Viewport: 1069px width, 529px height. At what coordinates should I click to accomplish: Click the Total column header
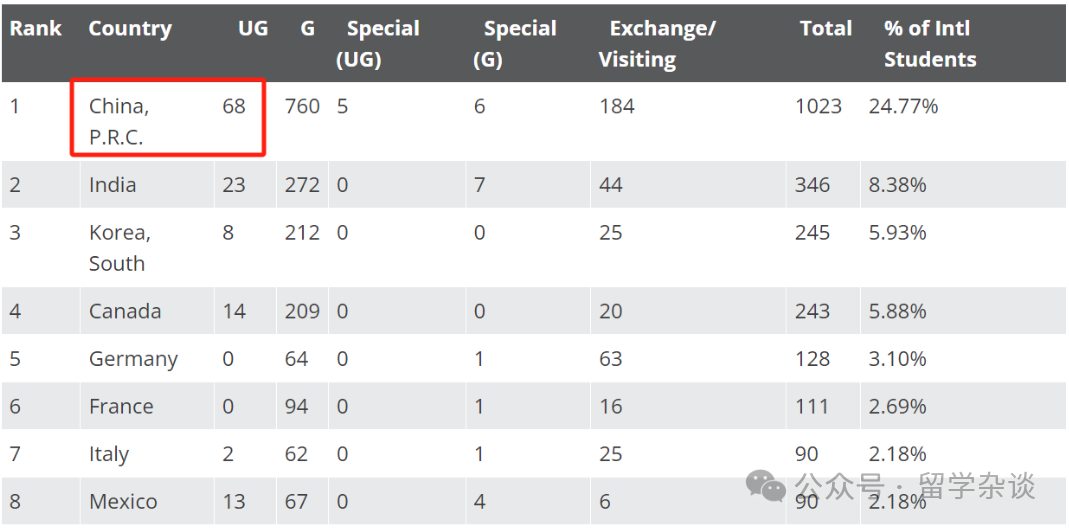pos(826,29)
